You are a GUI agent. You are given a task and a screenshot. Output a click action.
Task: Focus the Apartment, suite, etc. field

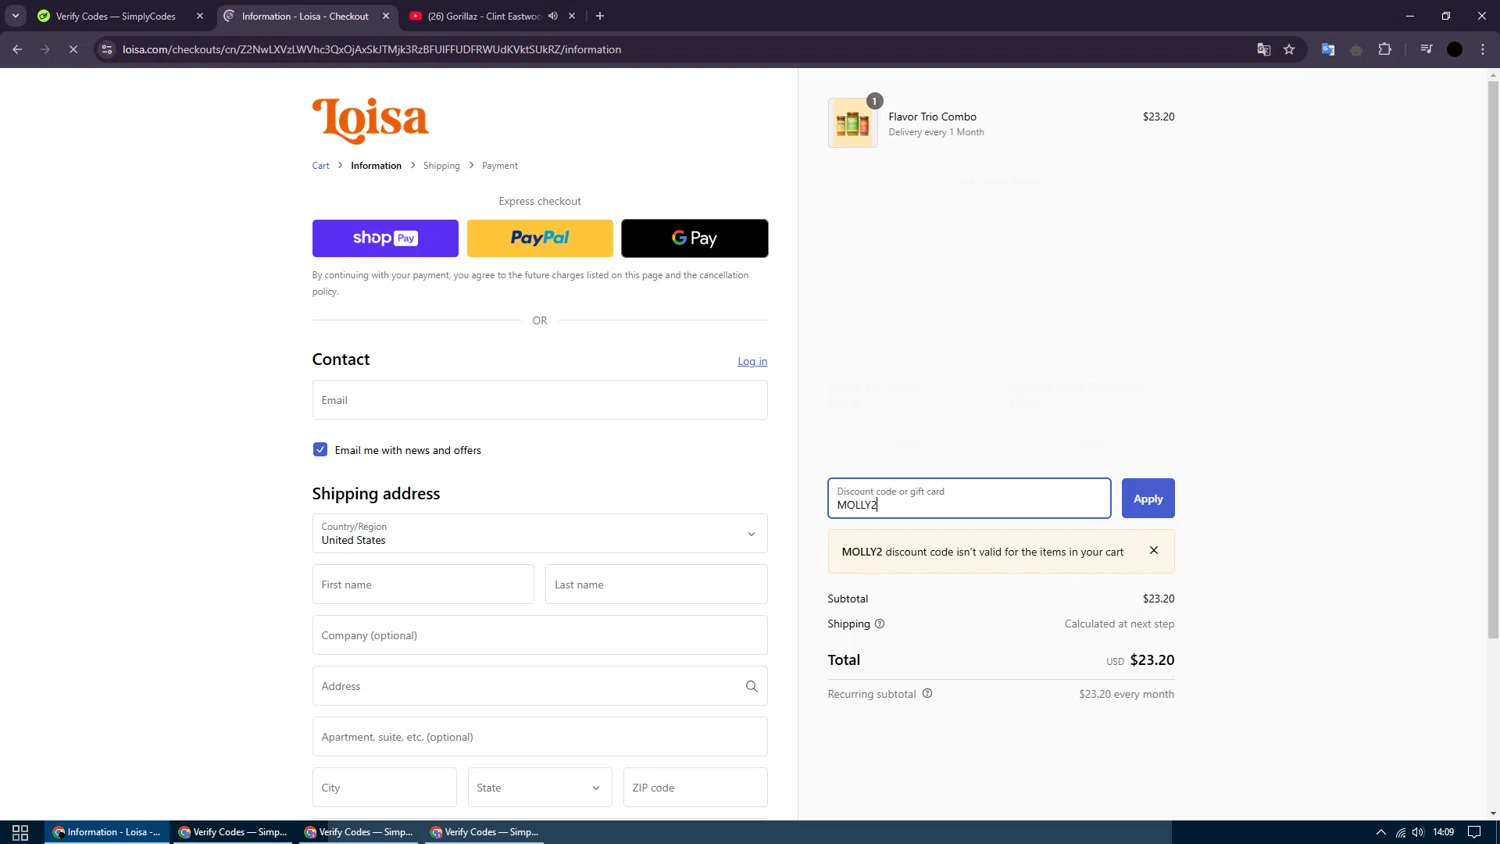pos(540,738)
